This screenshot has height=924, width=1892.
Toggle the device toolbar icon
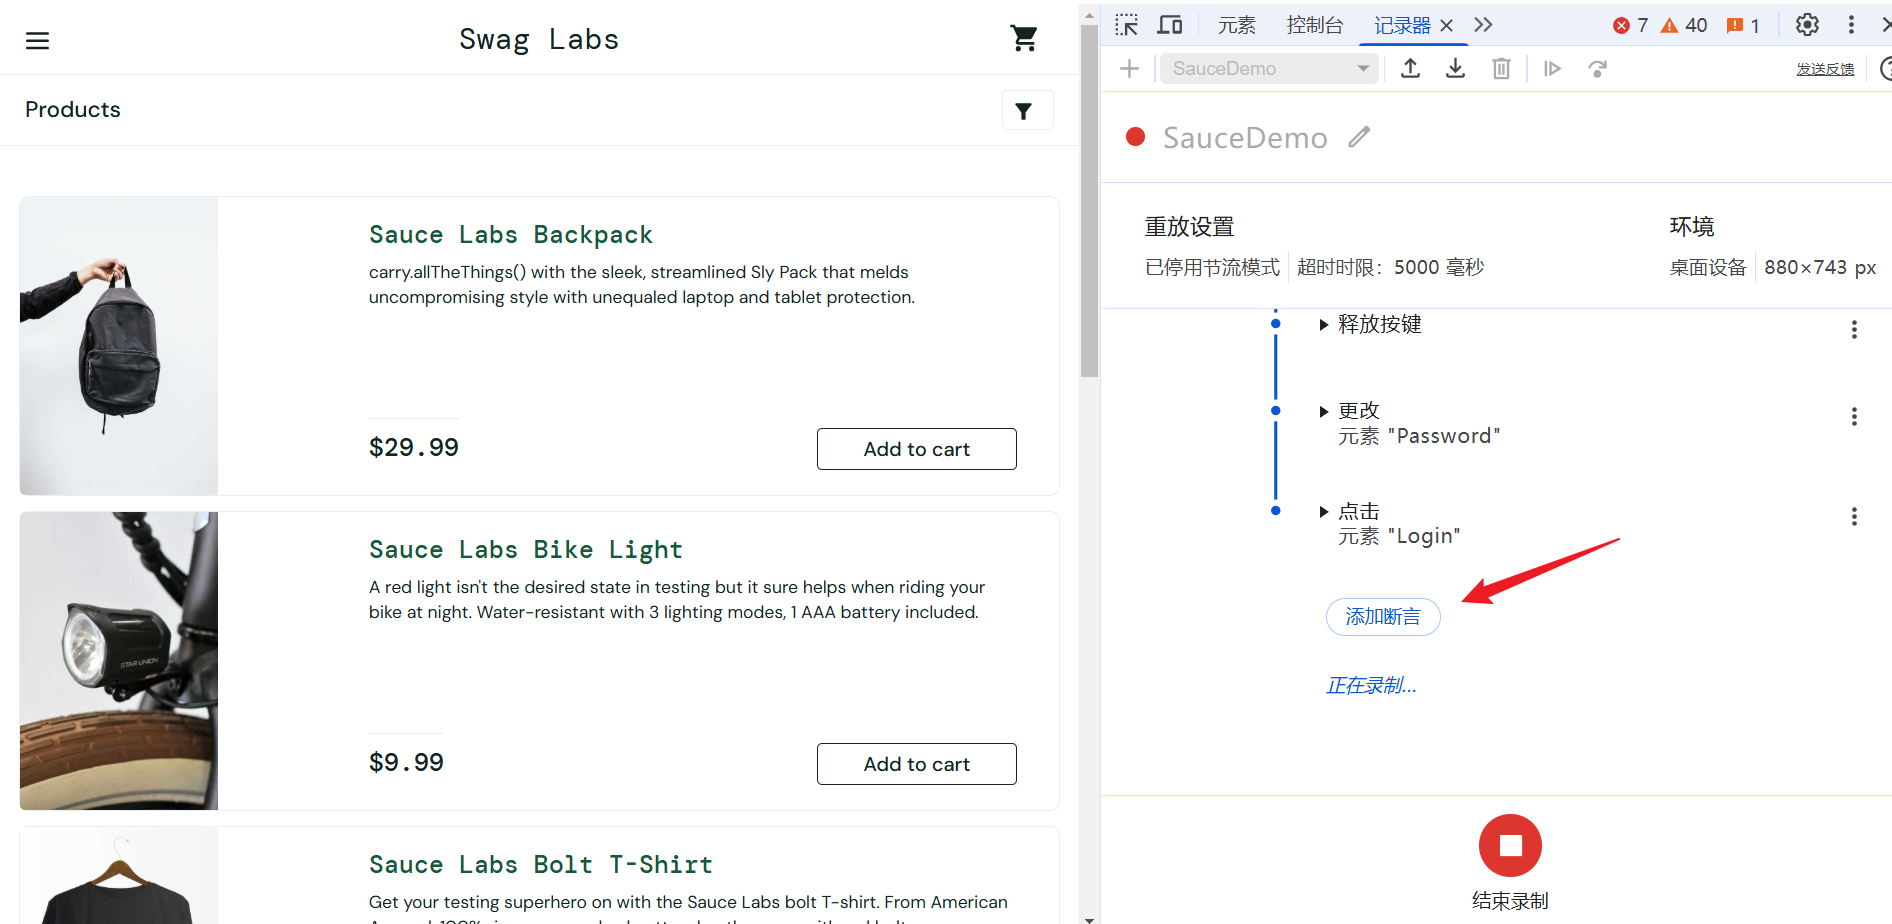click(x=1169, y=25)
